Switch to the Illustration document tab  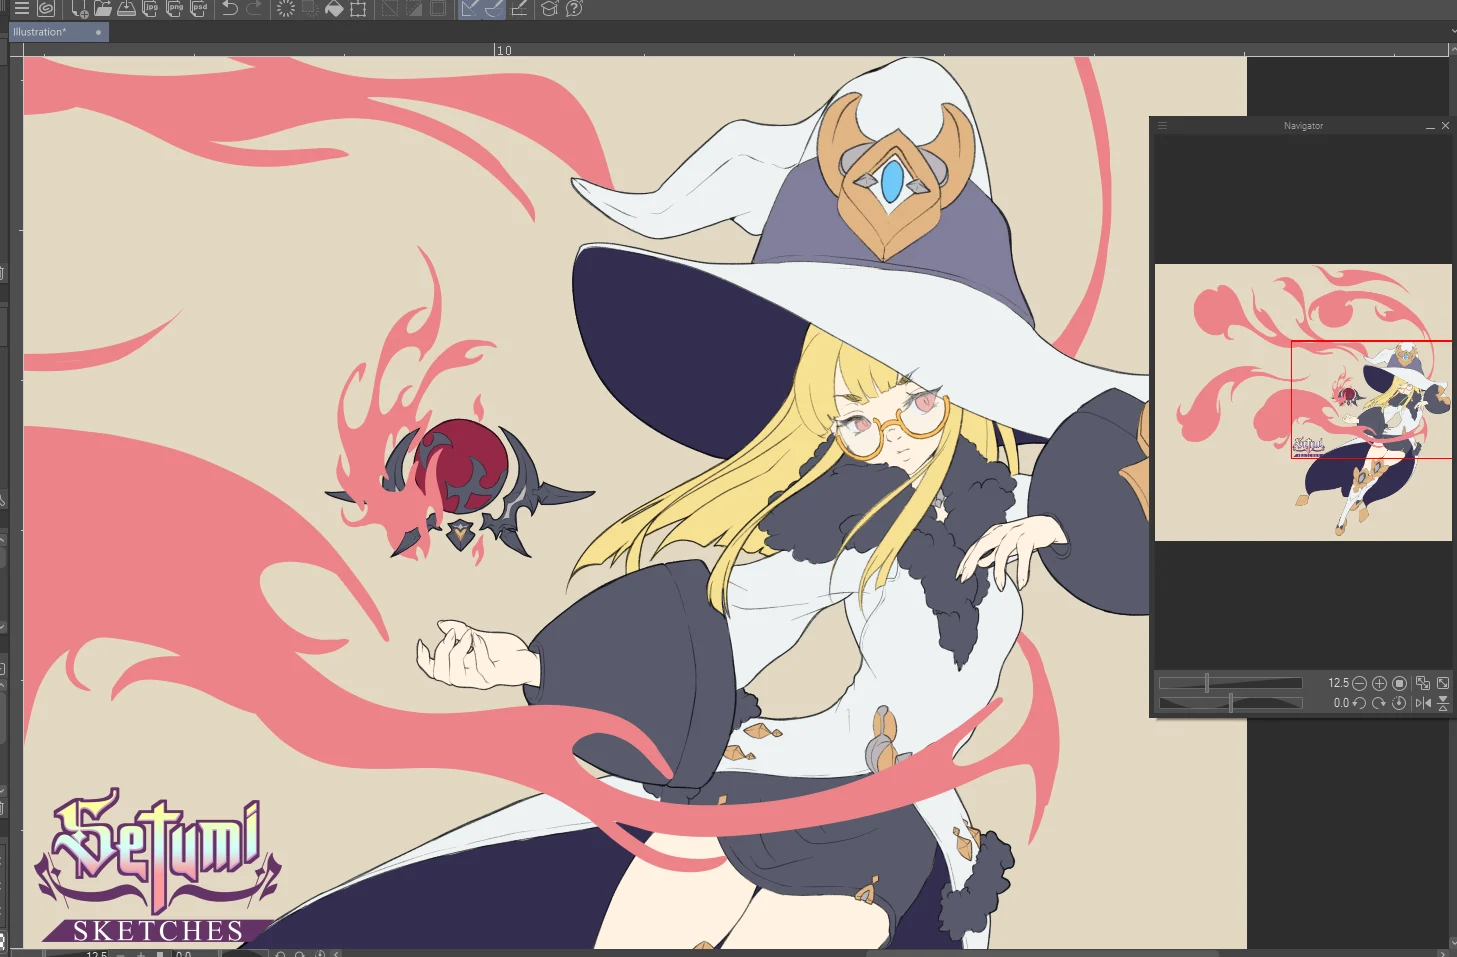click(x=40, y=32)
